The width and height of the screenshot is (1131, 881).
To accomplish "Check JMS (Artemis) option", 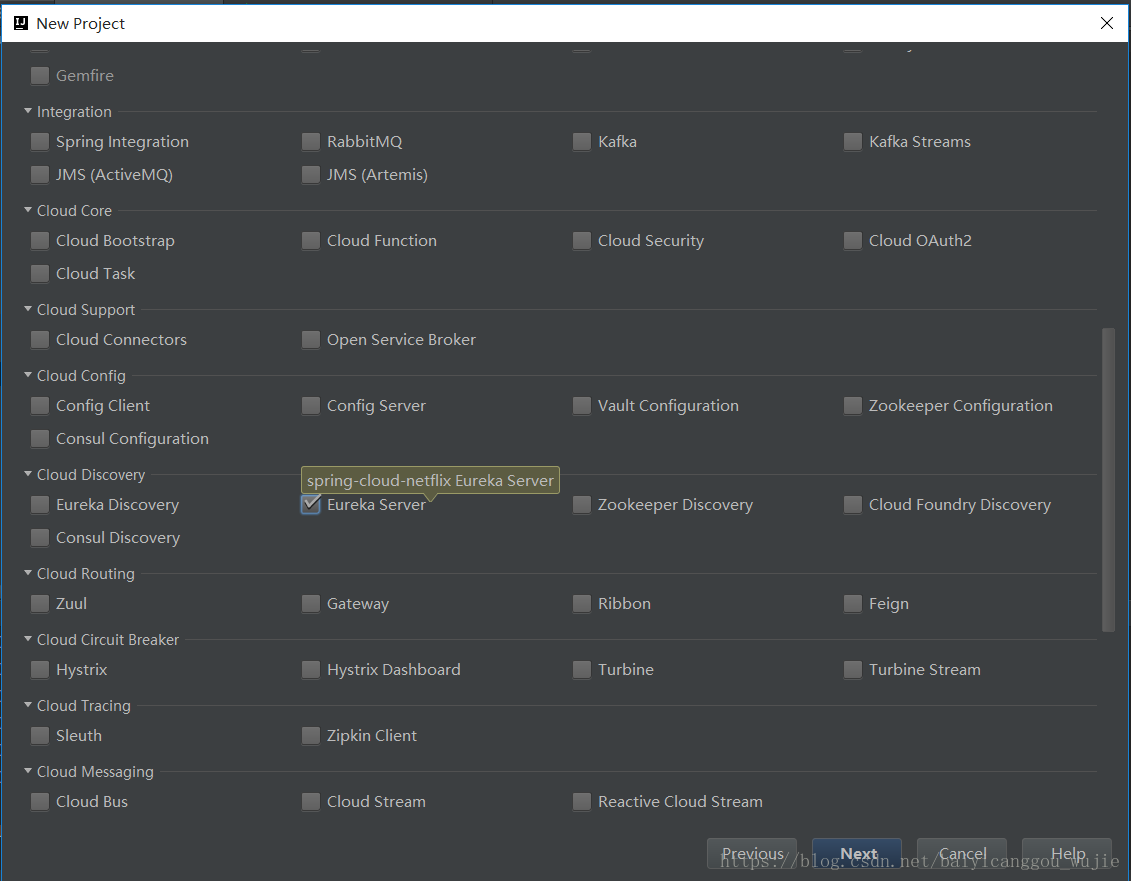I will tap(311, 175).
